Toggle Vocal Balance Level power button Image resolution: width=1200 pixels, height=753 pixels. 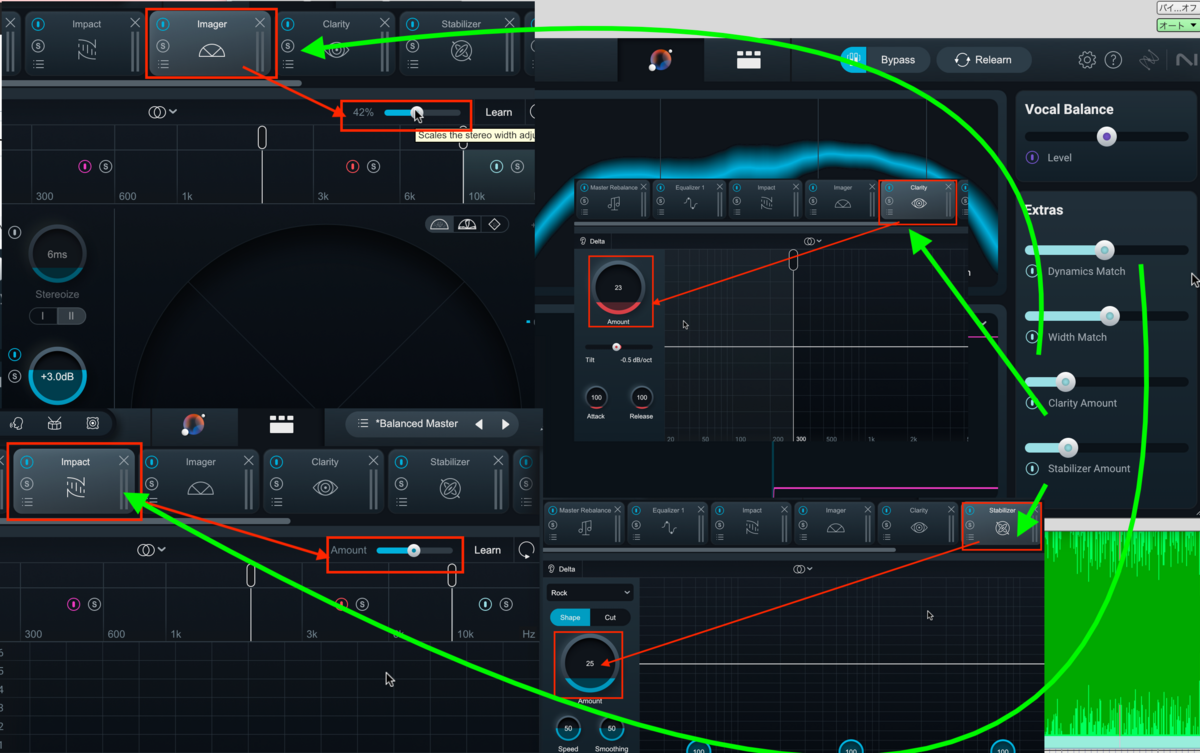1032,157
